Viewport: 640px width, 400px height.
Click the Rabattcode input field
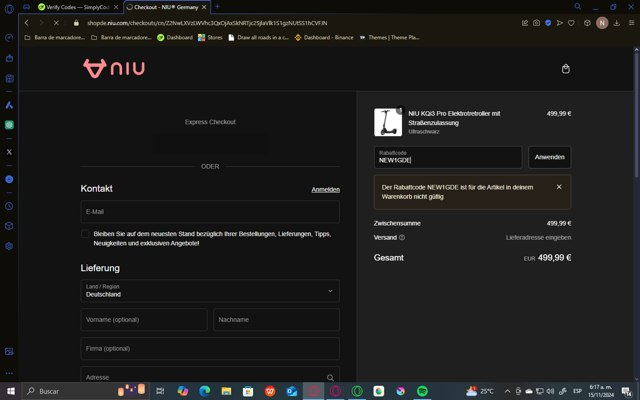448,157
